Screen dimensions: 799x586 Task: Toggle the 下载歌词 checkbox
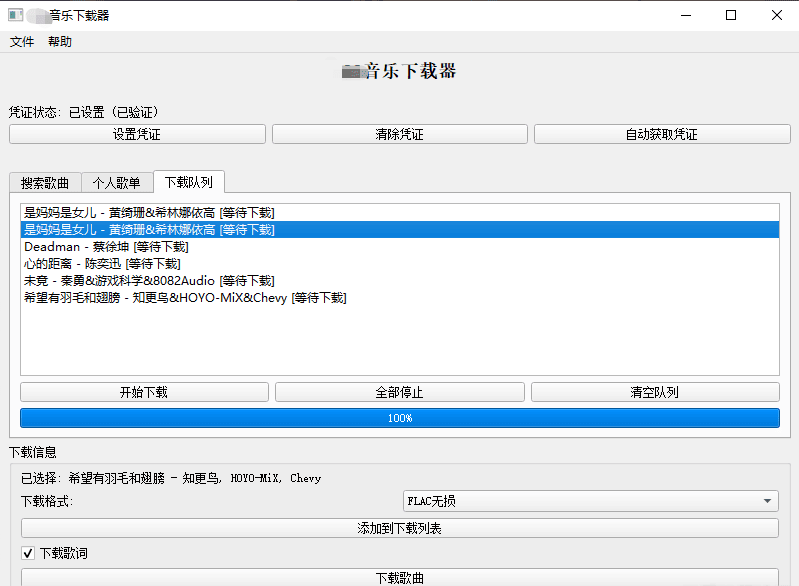28,553
